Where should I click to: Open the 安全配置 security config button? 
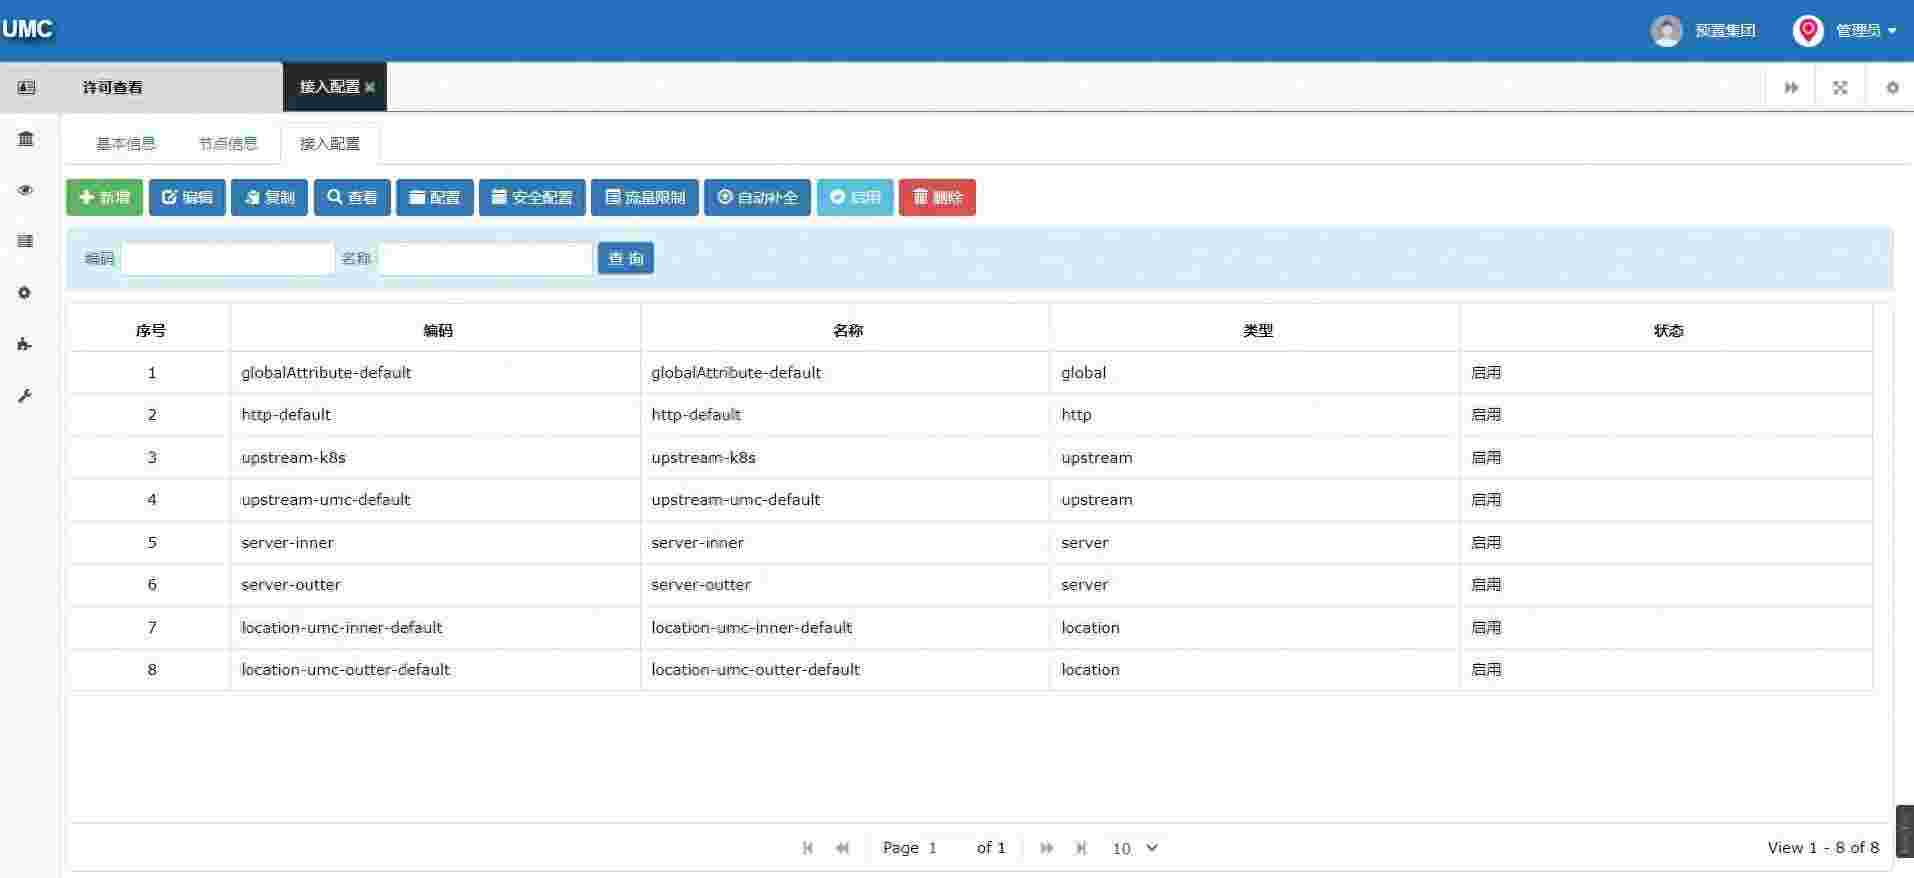point(532,197)
